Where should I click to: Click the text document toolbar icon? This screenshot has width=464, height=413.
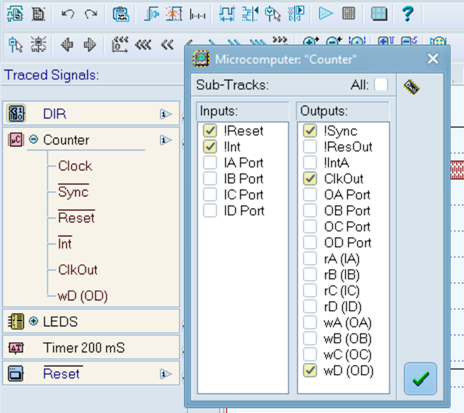point(38,14)
